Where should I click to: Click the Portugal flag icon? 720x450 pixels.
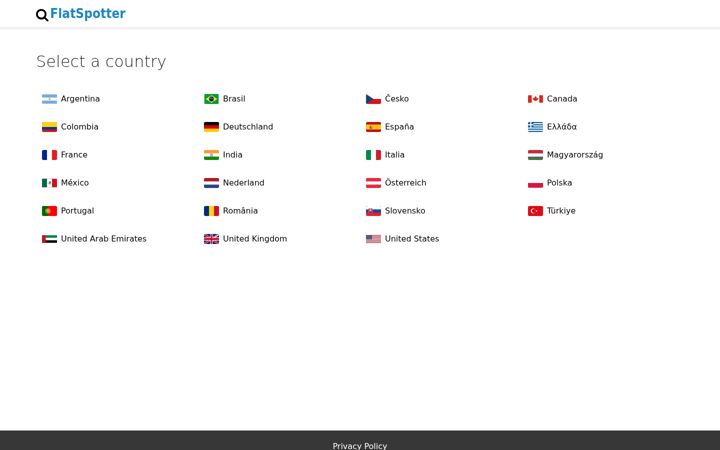(x=50, y=211)
